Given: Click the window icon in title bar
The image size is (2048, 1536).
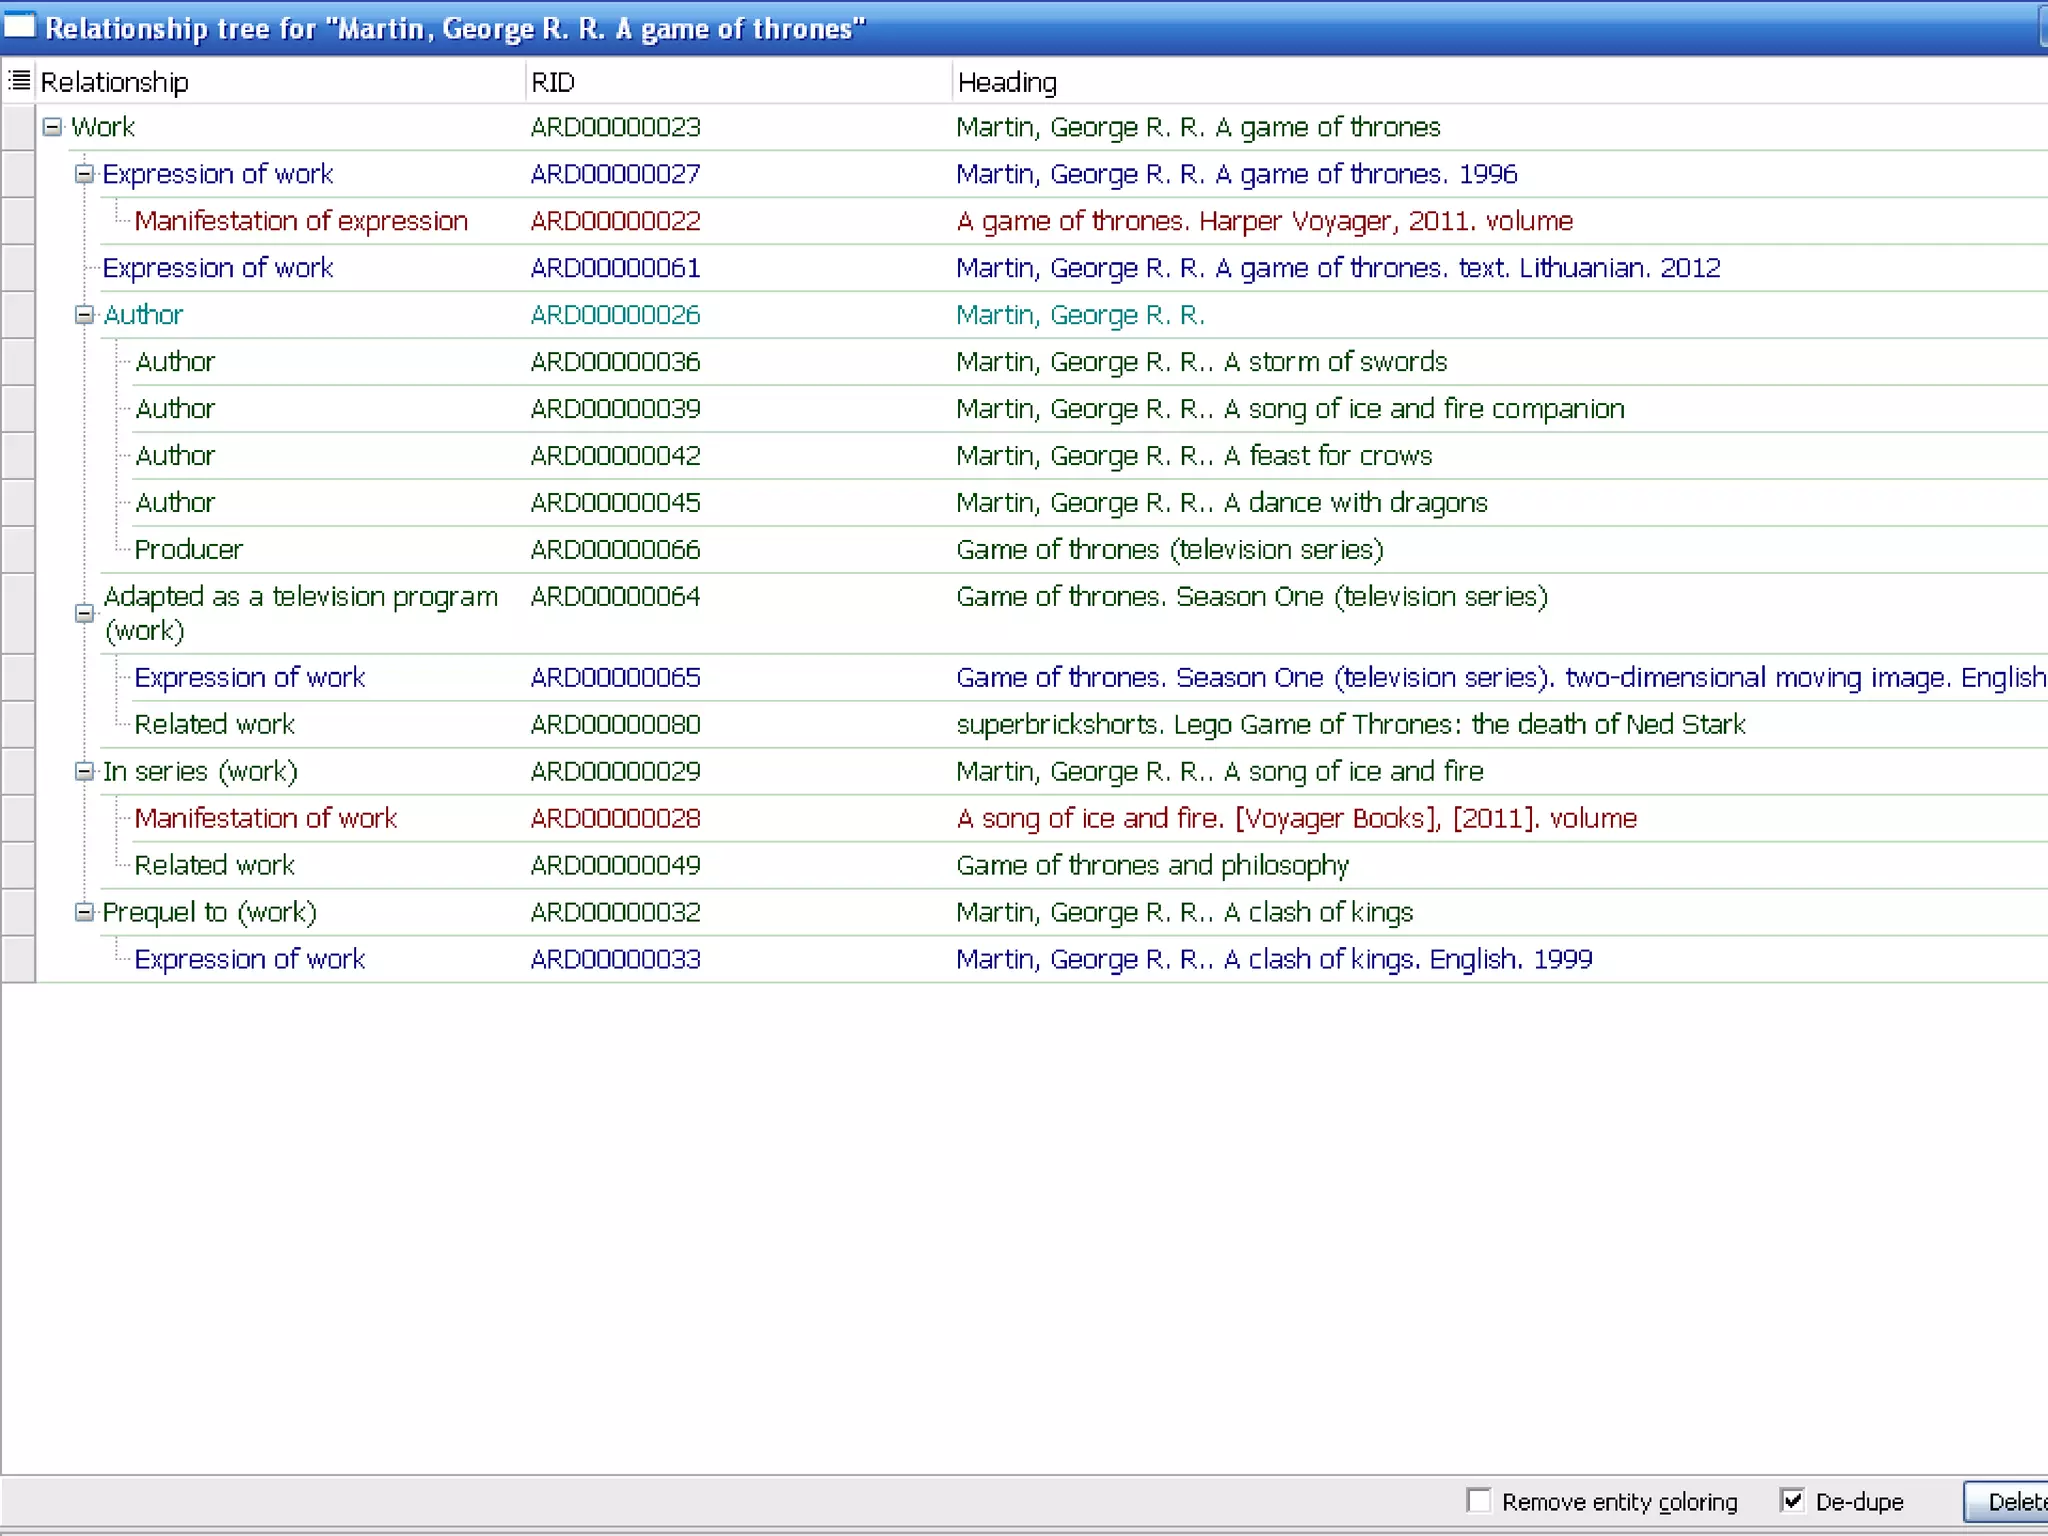Looking at the screenshot, I should (19, 26).
